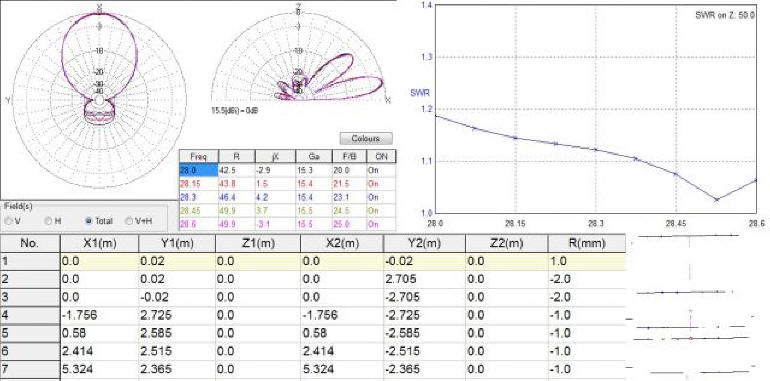The image size is (770, 381).
Task: Click the R(mm) column header
Action: pyautogui.click(x=586, y=243)
